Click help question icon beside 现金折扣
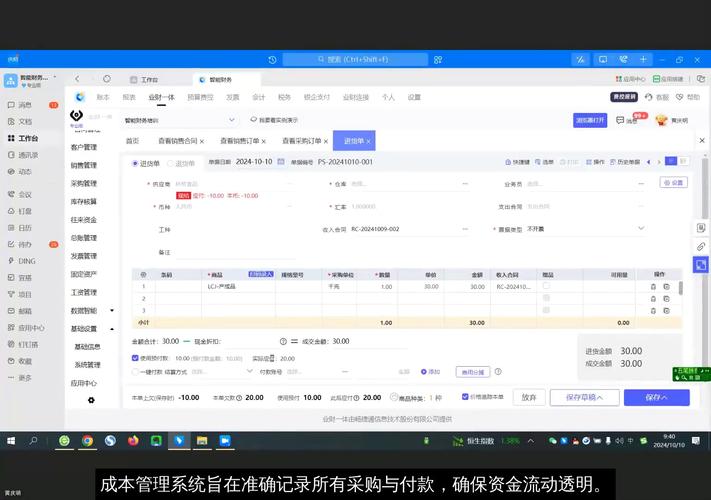Viewport: 711px width, 500px height. tap(283, 341)
